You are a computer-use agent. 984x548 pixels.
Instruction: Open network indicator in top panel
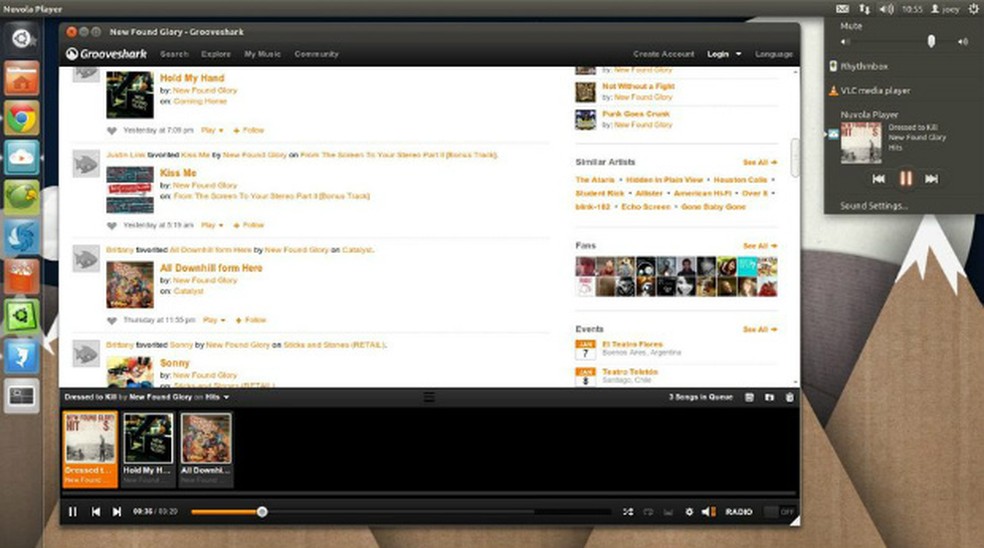coord(865,9)
